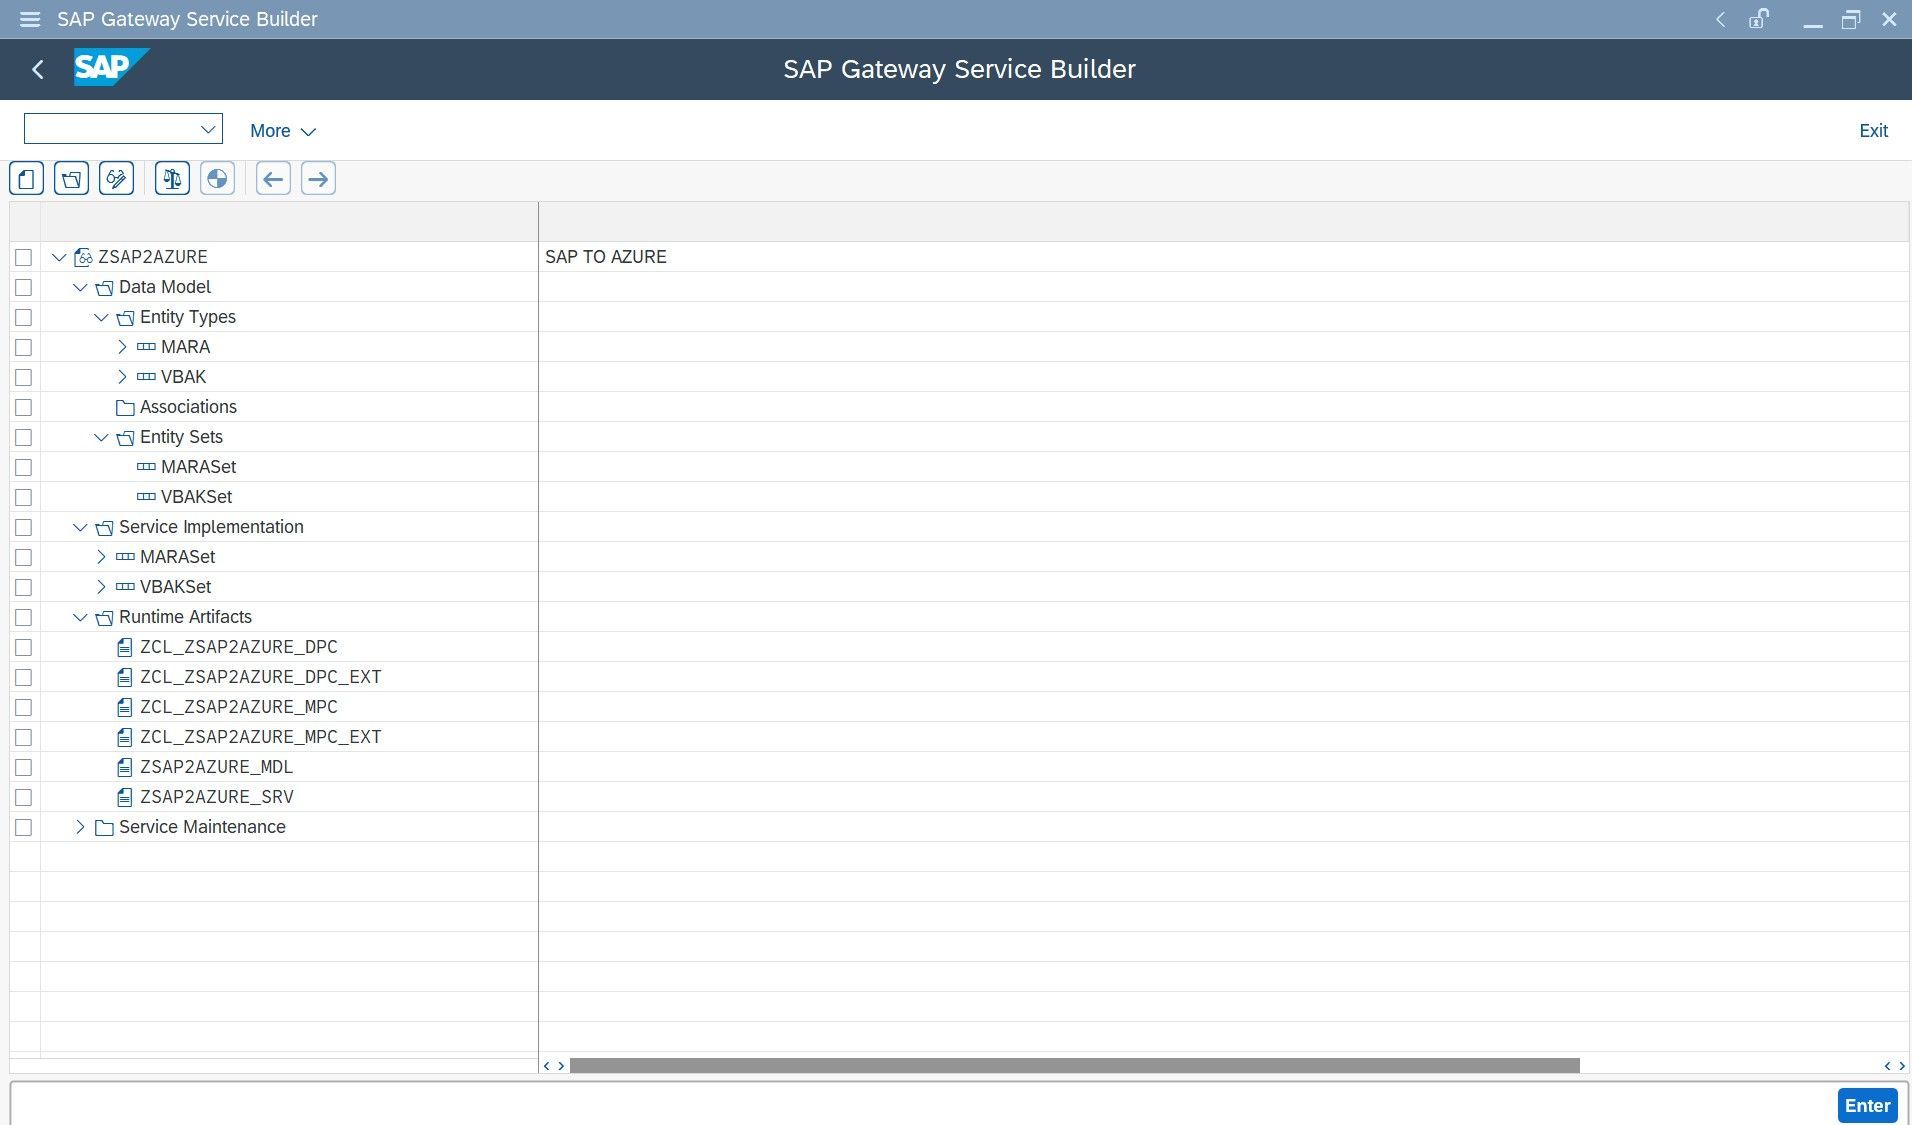The image size is (1912, 1125).
Task: Tick the checkbox for ZSAP2AZURE row
Action: (x=24, y=257)
